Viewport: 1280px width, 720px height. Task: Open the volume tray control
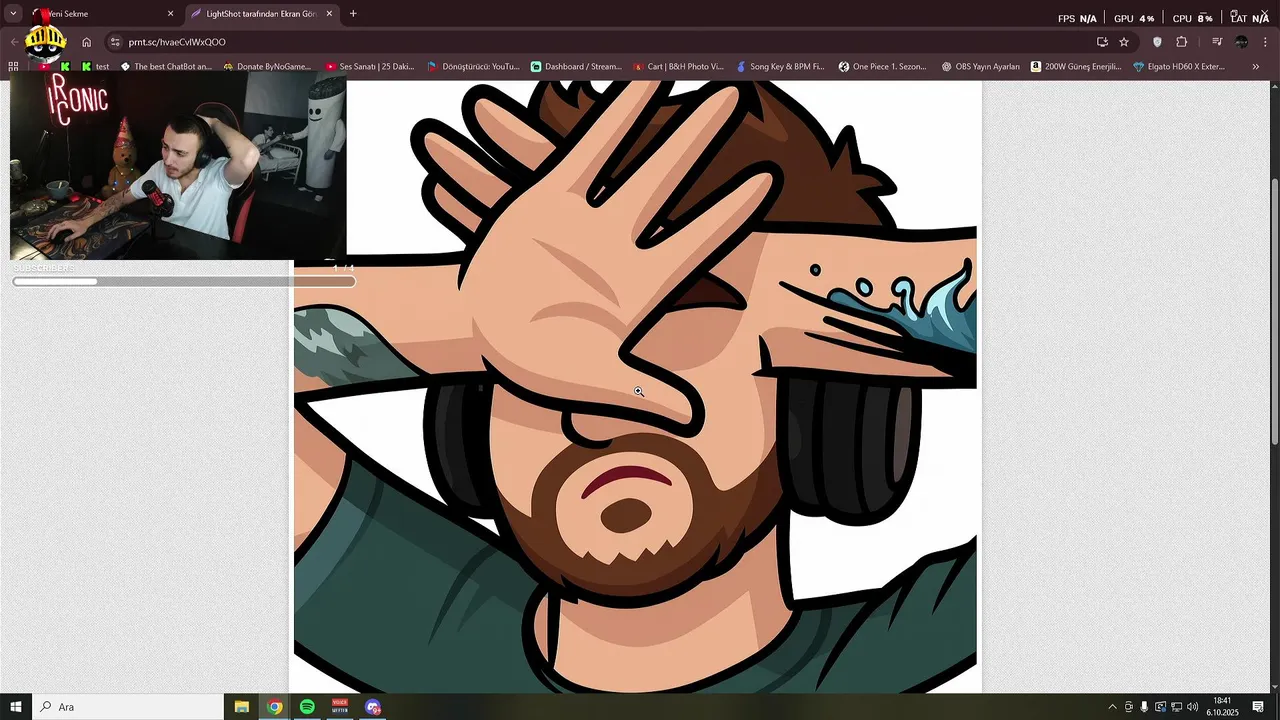click(1192, 707)
